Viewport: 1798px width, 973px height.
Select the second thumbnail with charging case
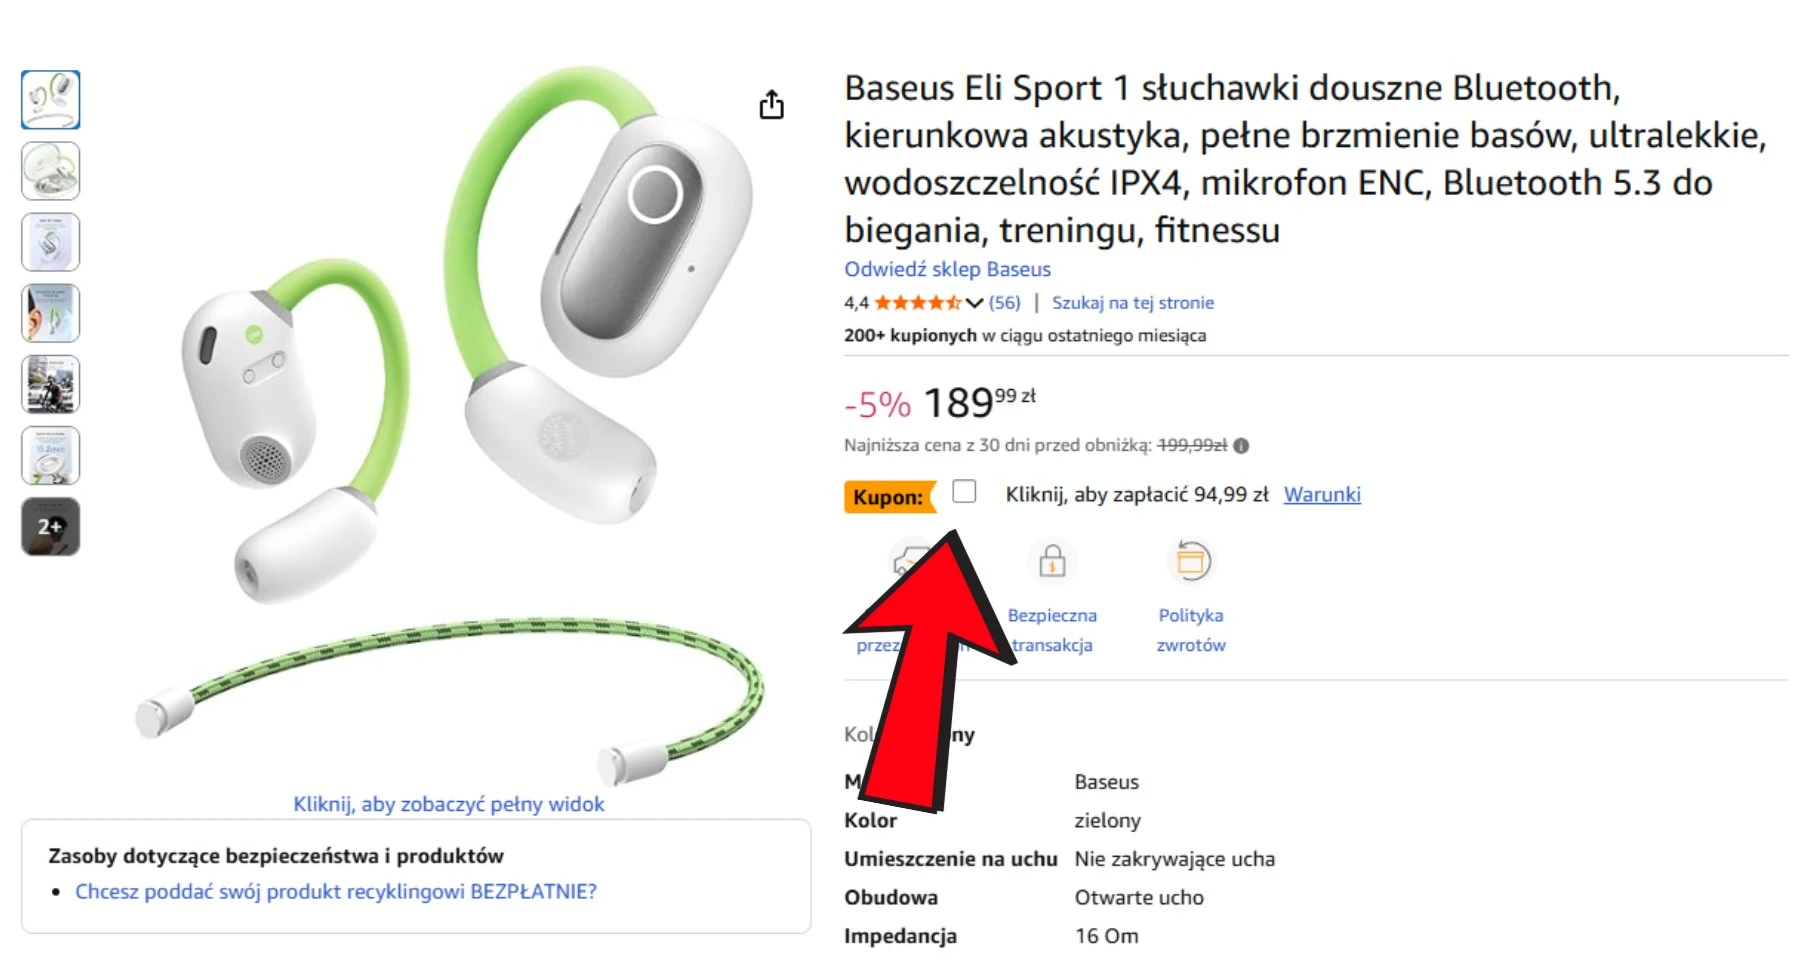tap(51, 171)
